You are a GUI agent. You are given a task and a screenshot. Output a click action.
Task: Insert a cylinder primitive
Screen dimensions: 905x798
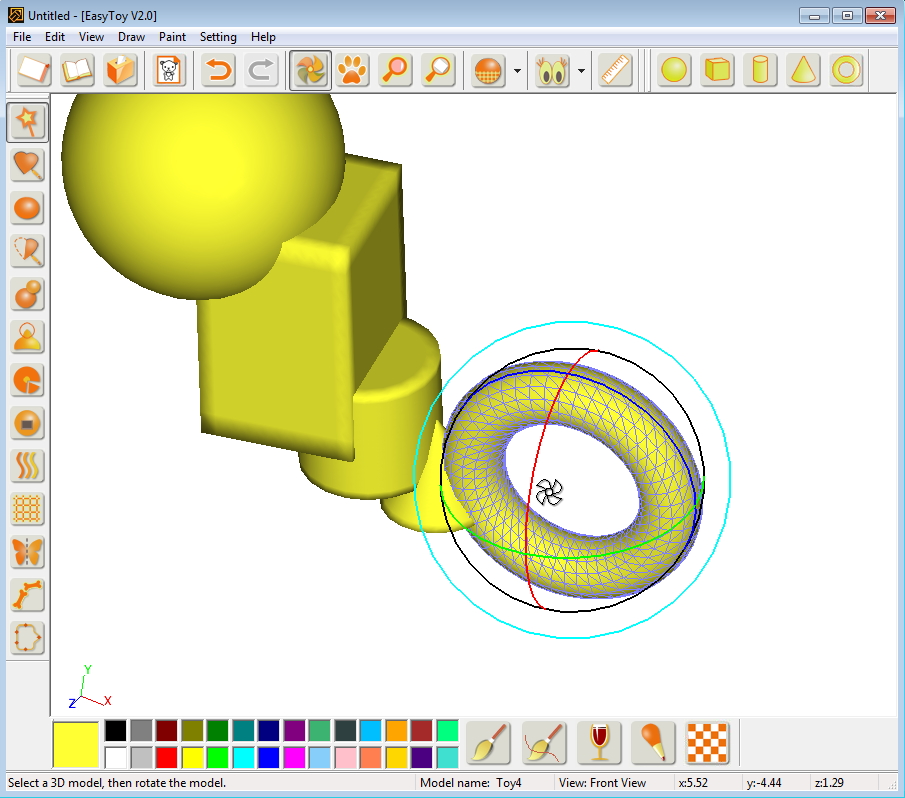(760, 70)
